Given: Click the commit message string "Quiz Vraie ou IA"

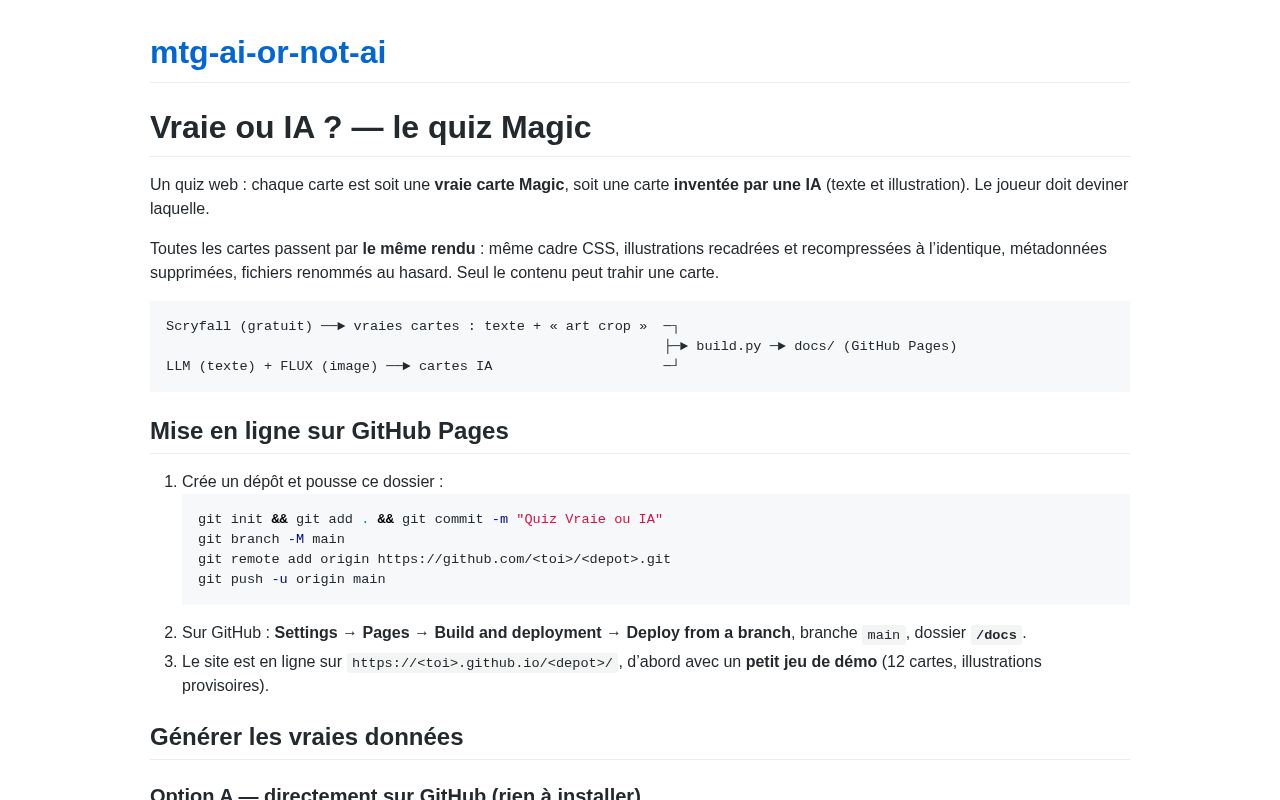Looking at the screenshot, I should (x=589, y=519).
